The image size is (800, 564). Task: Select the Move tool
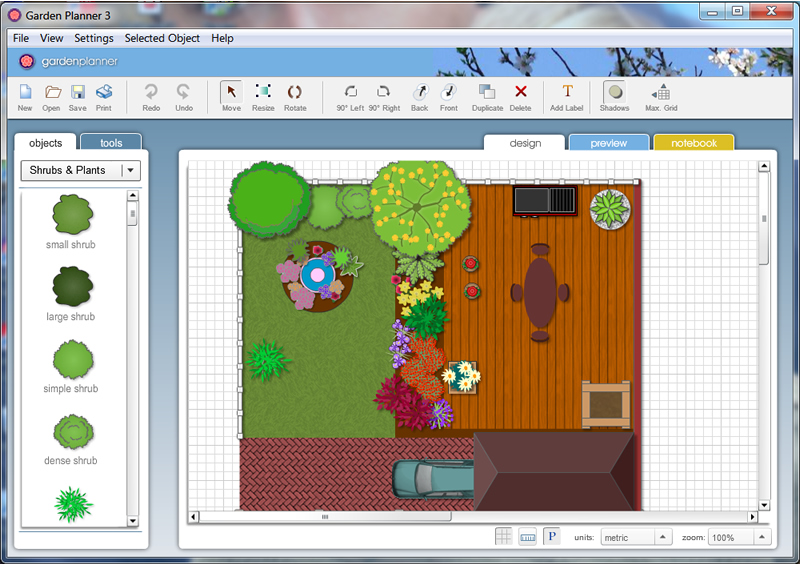click(x=231, y=97)
